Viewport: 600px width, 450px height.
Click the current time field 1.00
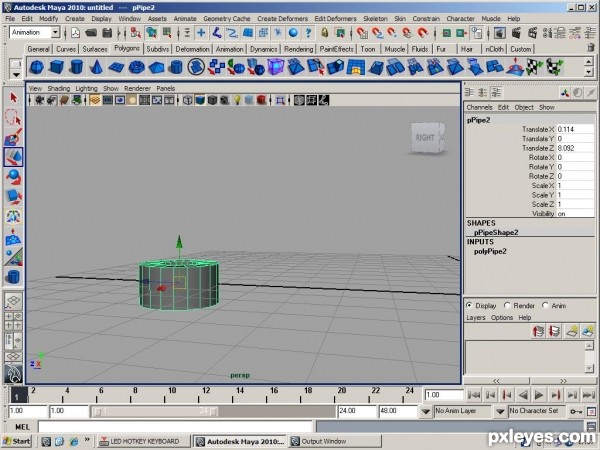click(443, 395)
